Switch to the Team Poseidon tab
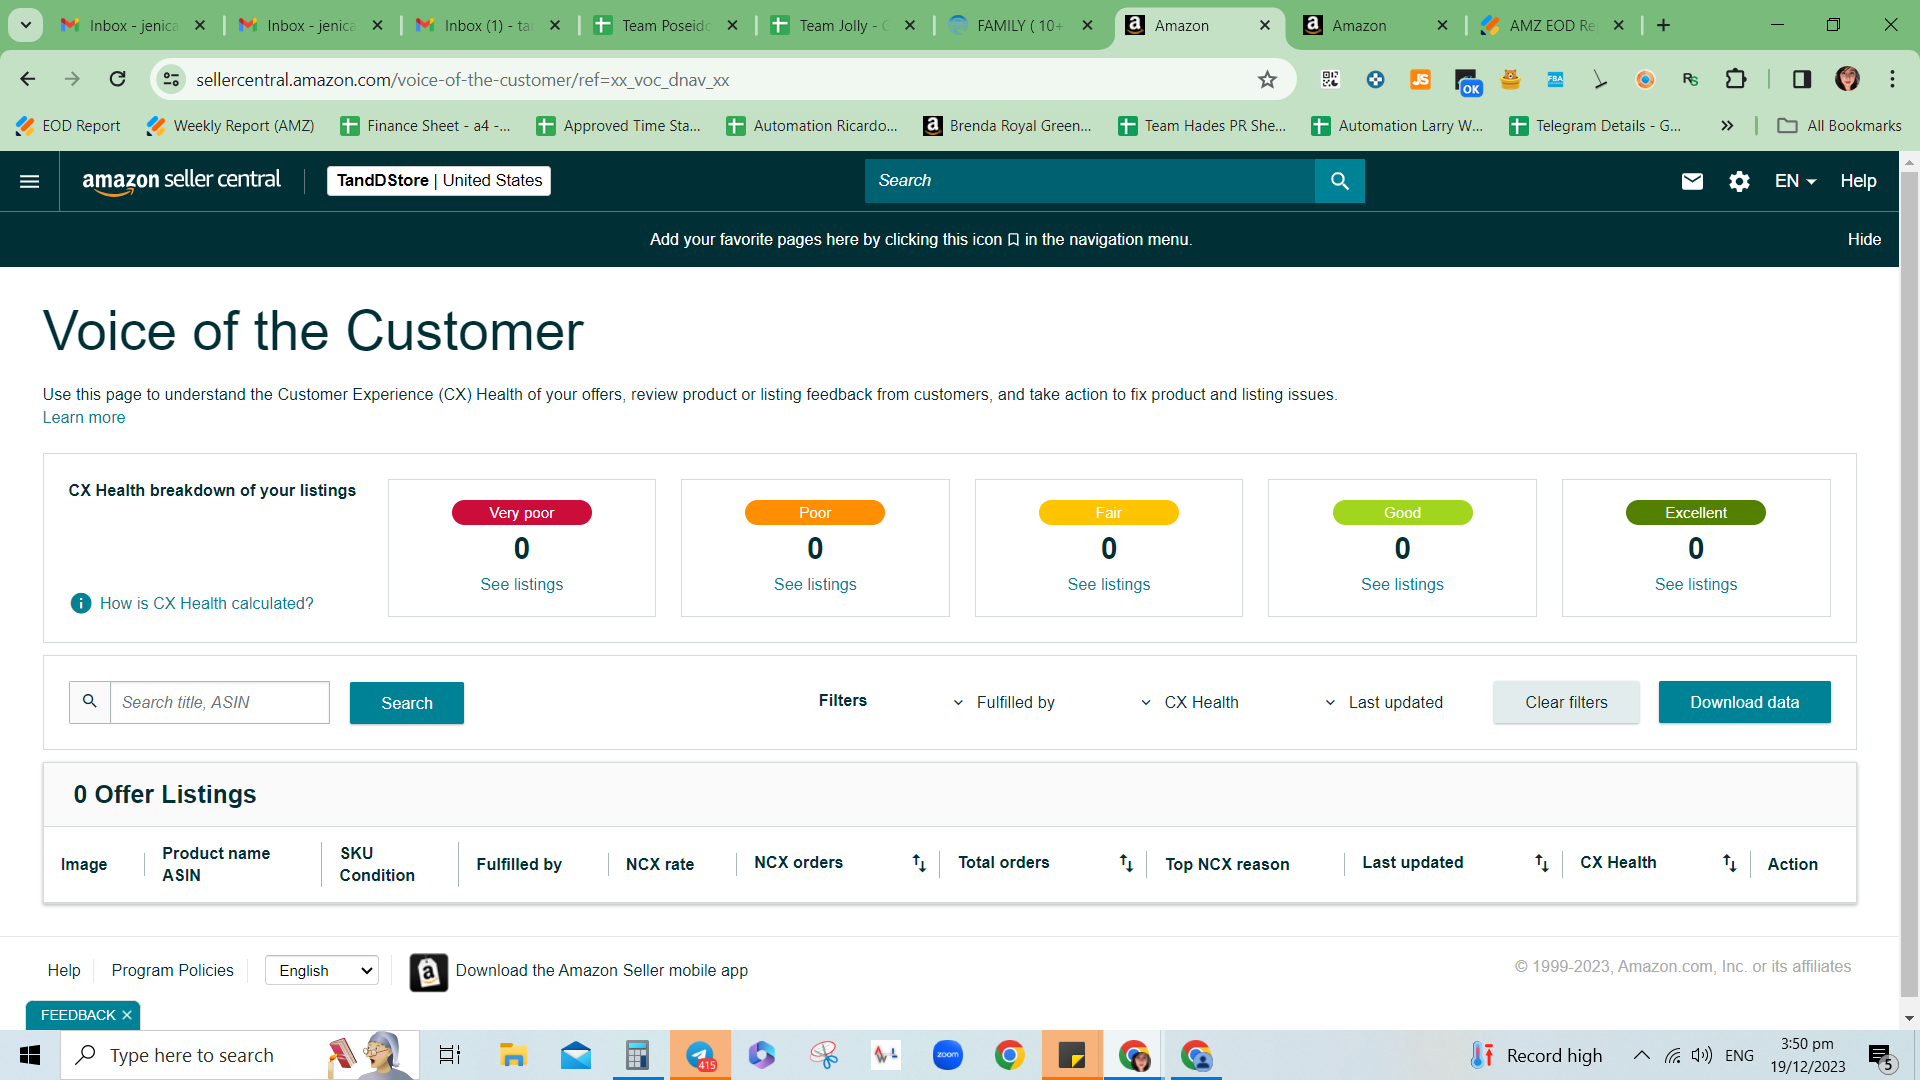 tap(666, 25)
